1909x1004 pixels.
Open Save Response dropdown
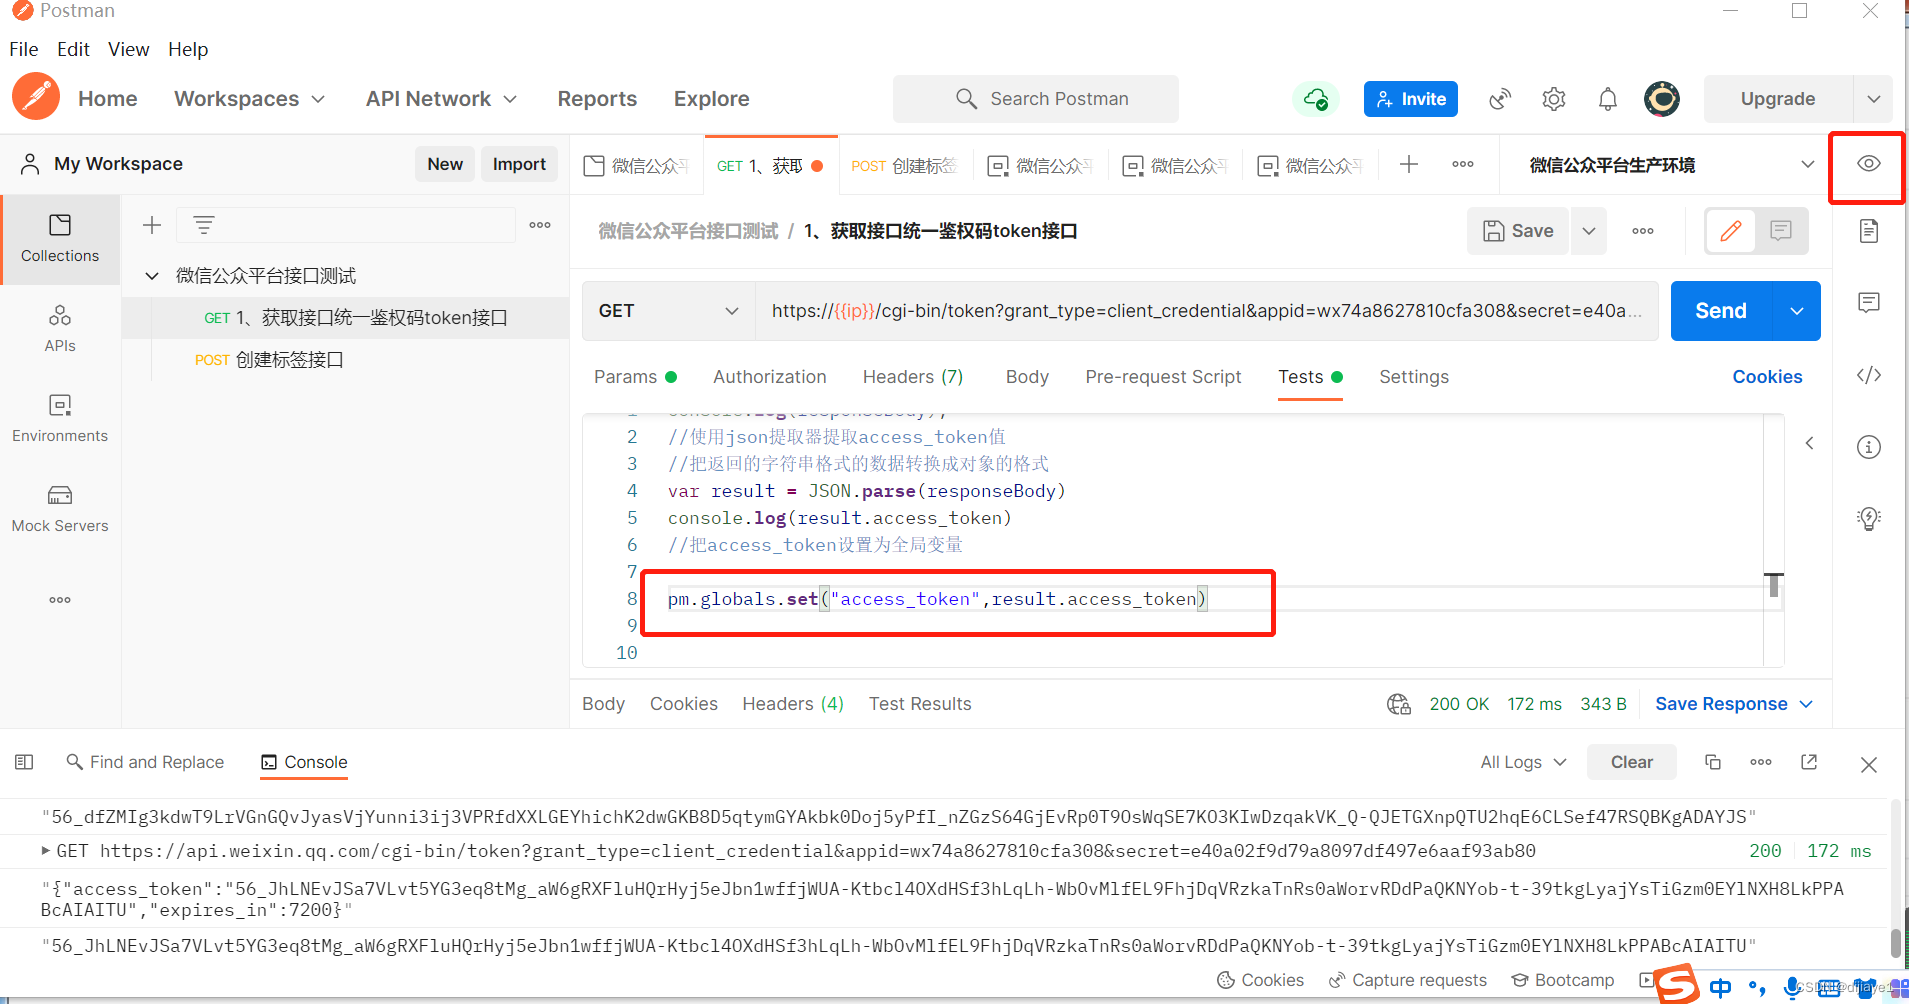[1733, 704]
